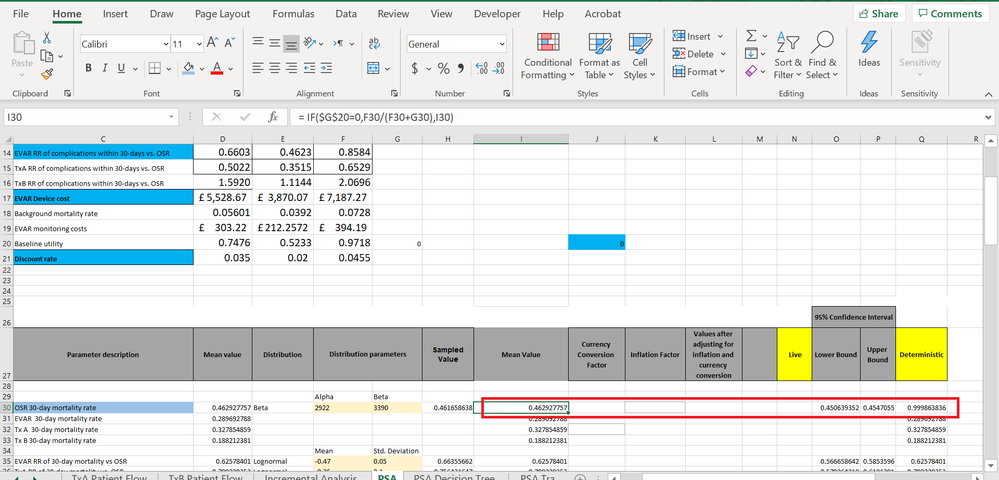Click Merge & Center icon
Viewport: 999px width, 480px height.
point(373,68)
